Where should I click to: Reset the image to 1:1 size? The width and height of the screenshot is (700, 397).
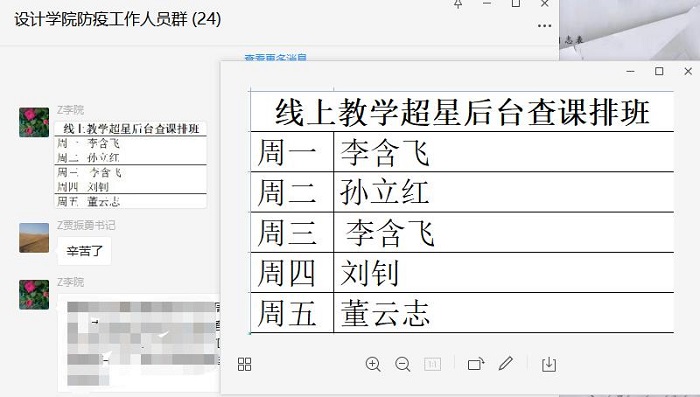(x=432, y=364)
